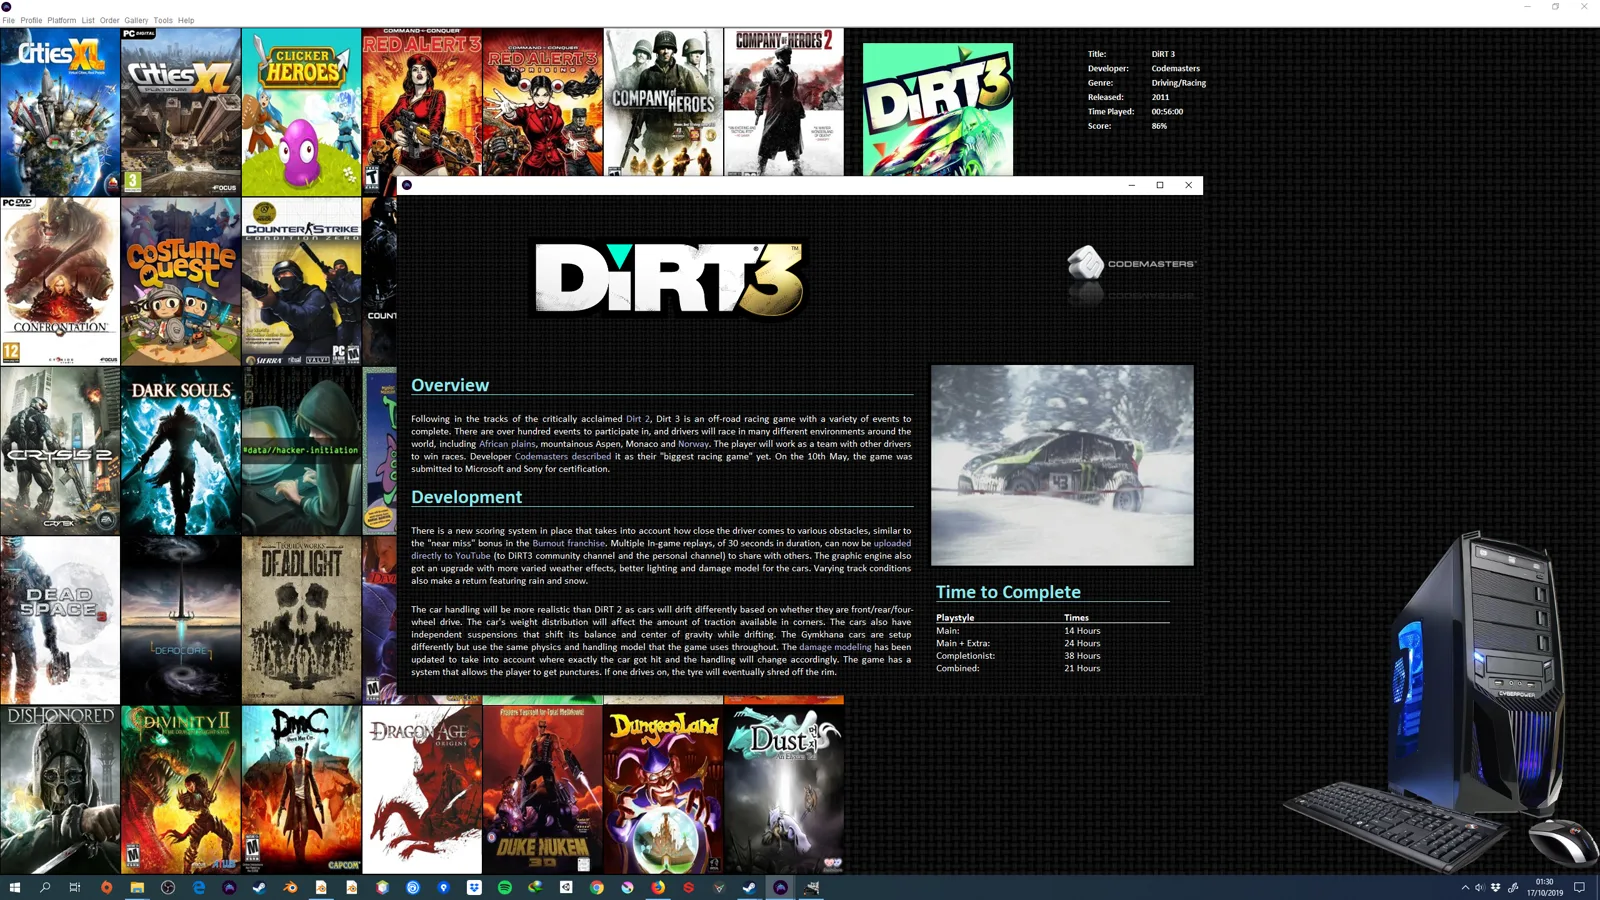Open the List menu
The height and width of the screenshot is (900, 1600).
(88, 20)
